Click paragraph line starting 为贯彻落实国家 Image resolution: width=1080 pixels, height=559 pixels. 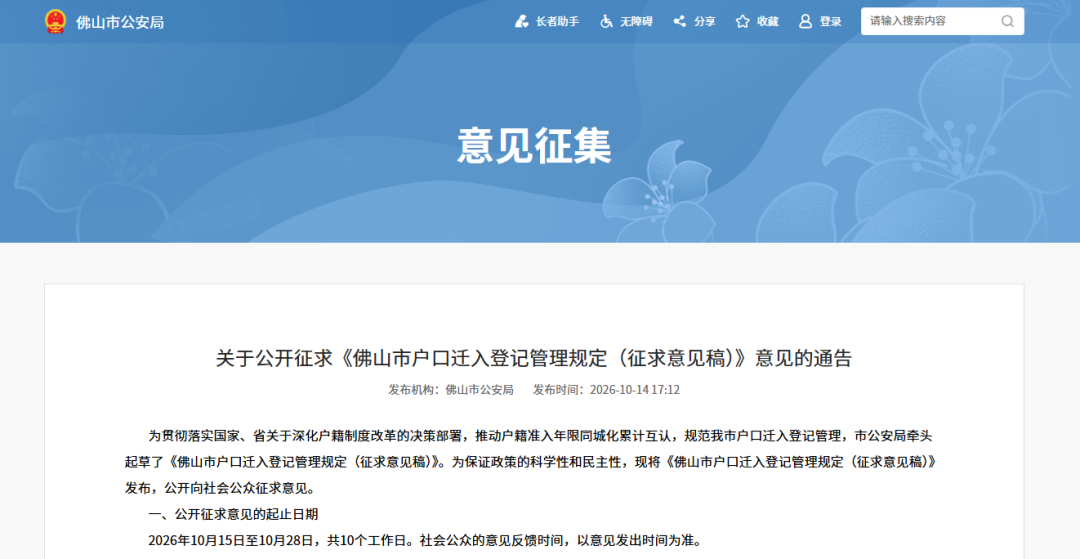(x=541, y=436)
